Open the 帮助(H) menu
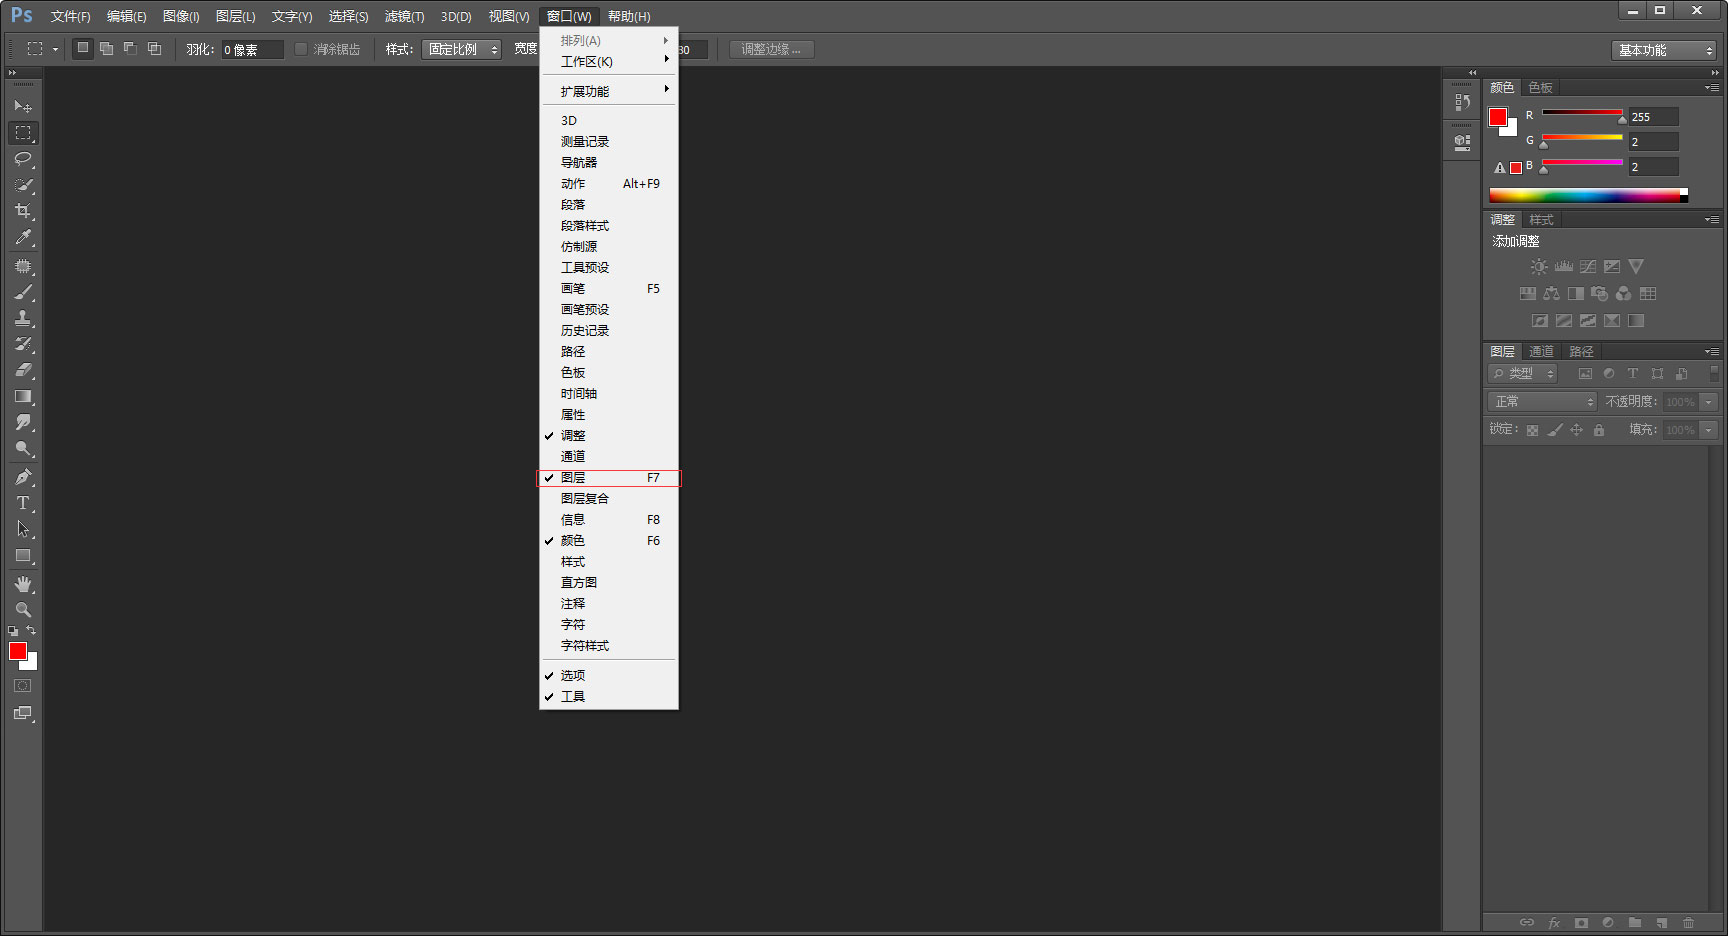The width and height of the screenshot is (1728, 936). (x=629, y=16)
